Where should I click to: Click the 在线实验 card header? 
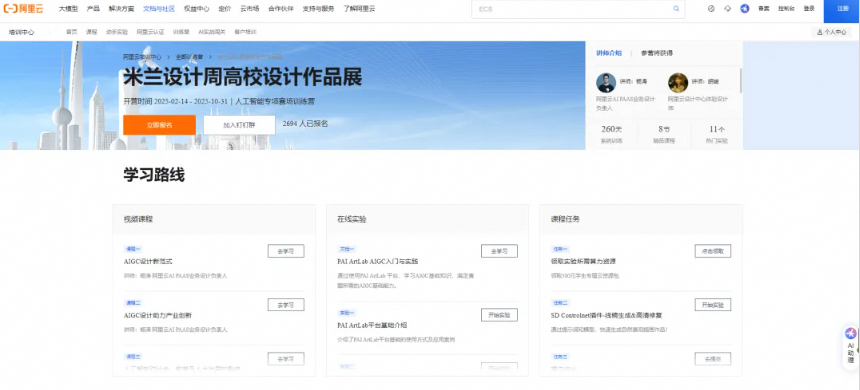427,219
